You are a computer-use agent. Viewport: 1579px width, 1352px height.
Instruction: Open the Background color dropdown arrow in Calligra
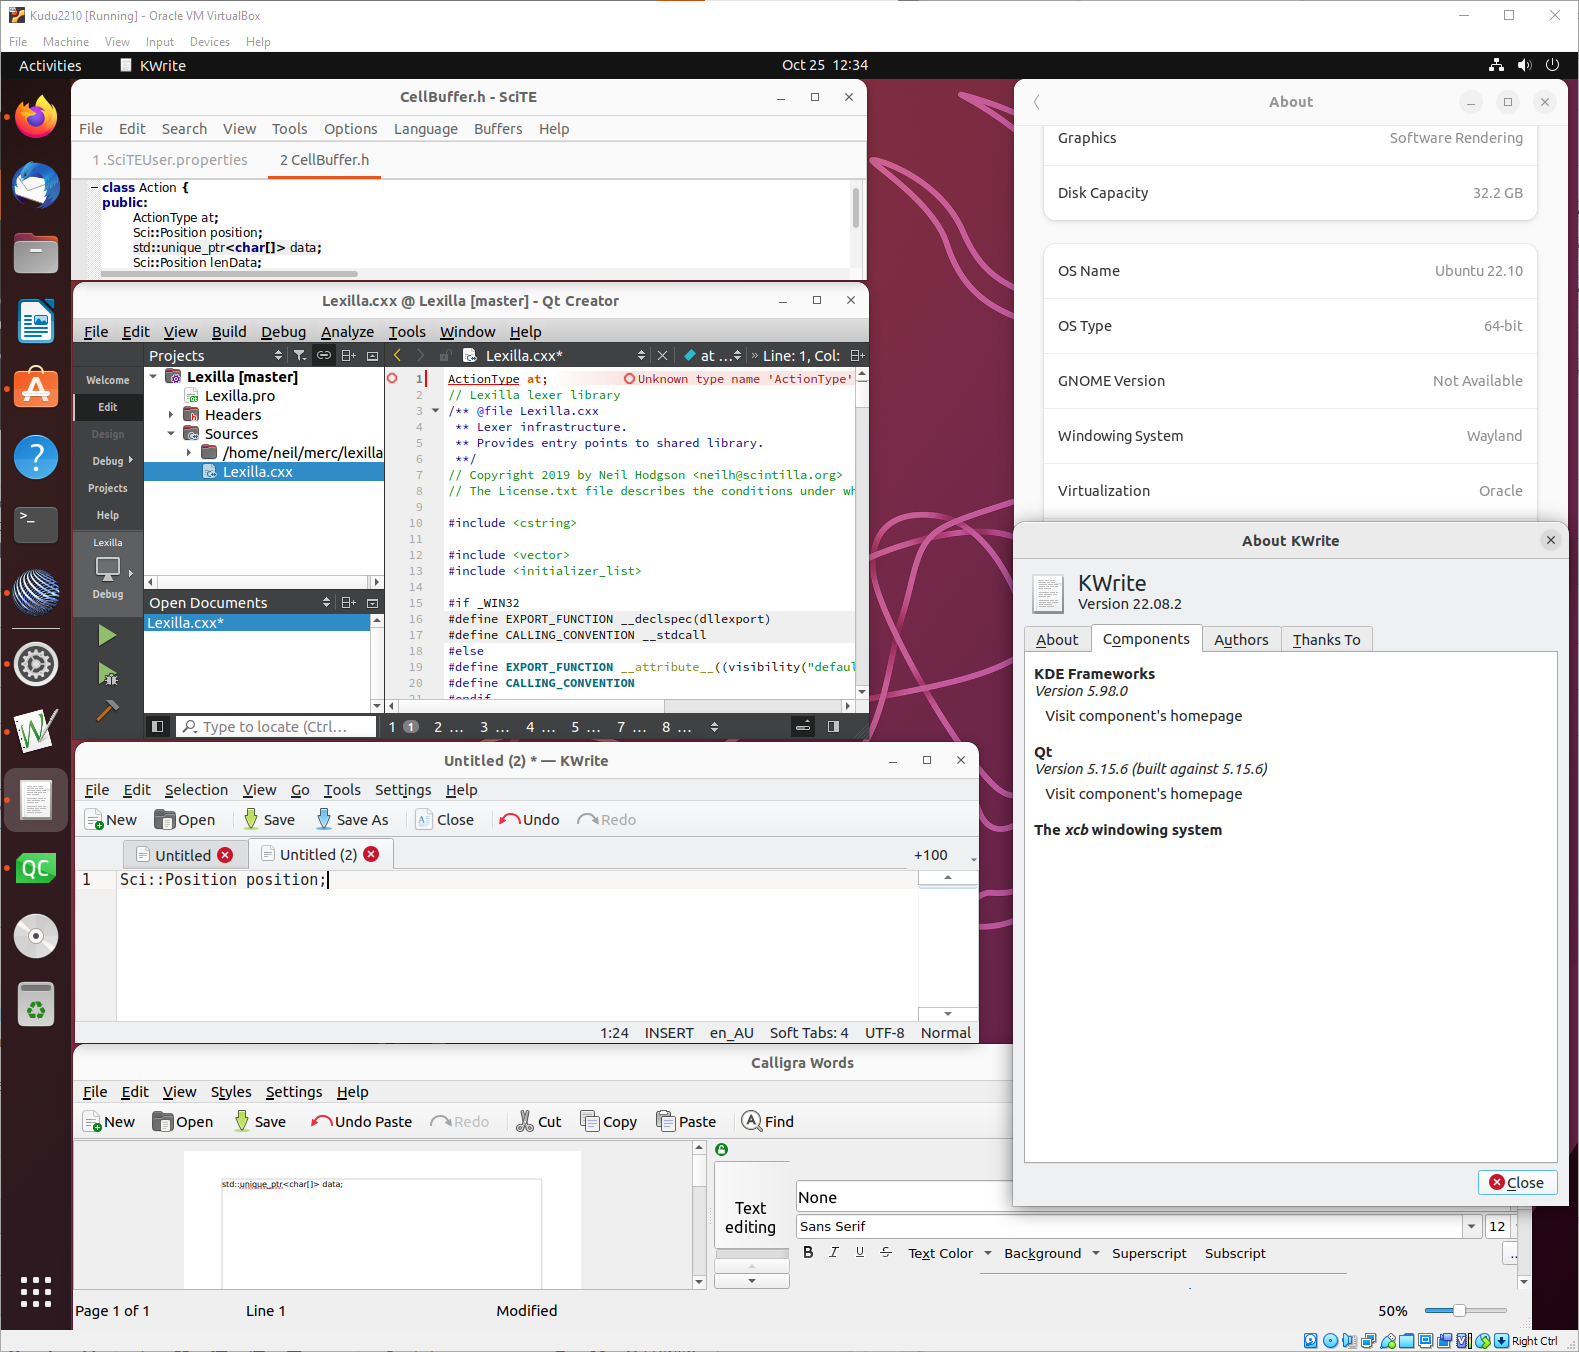[1096, 1253]
